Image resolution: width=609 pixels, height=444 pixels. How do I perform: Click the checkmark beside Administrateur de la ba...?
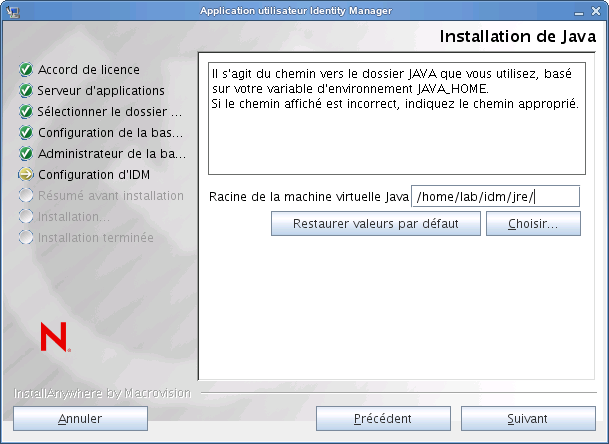pos(26,153)
